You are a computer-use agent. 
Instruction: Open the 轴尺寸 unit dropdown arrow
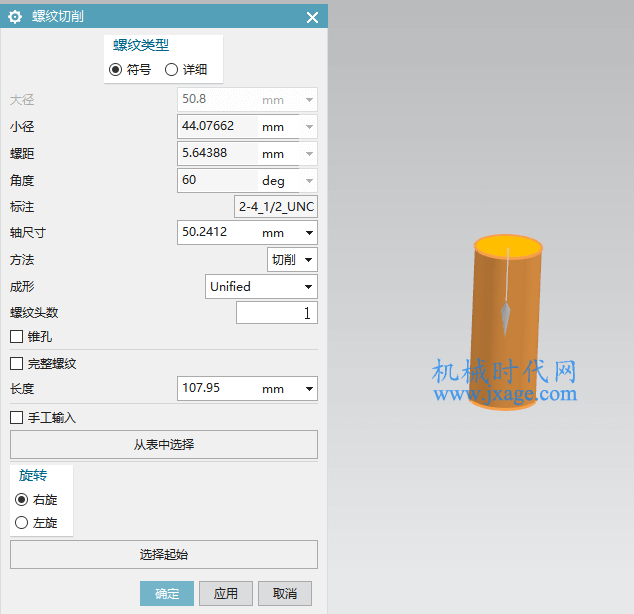pos(309,233)
